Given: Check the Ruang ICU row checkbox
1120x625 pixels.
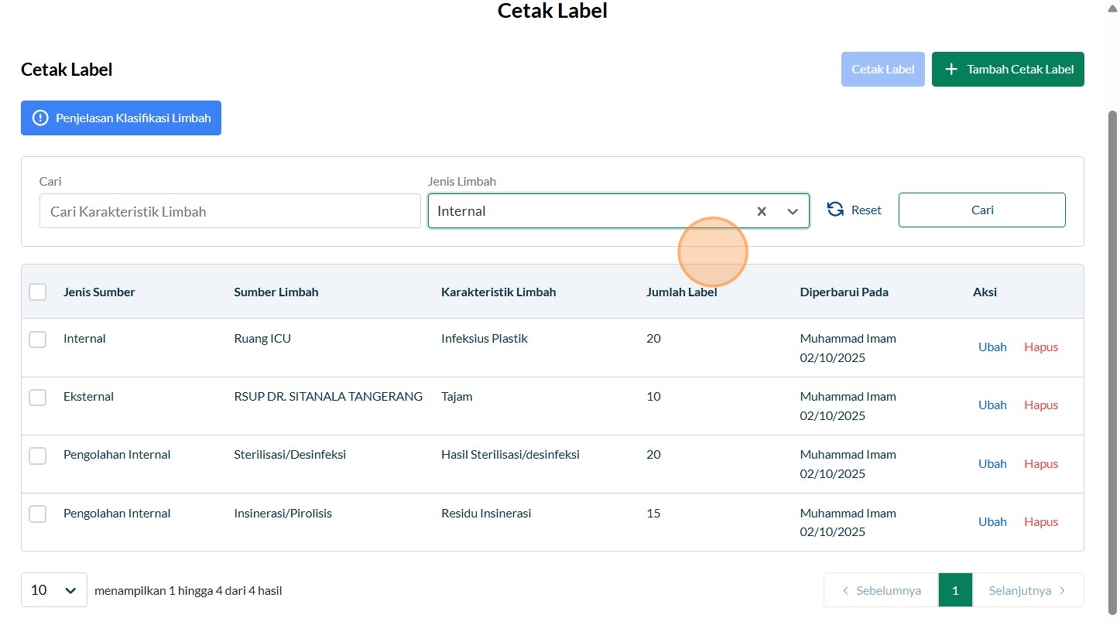Looking at the screenshot, I should (x=38, y=339).
